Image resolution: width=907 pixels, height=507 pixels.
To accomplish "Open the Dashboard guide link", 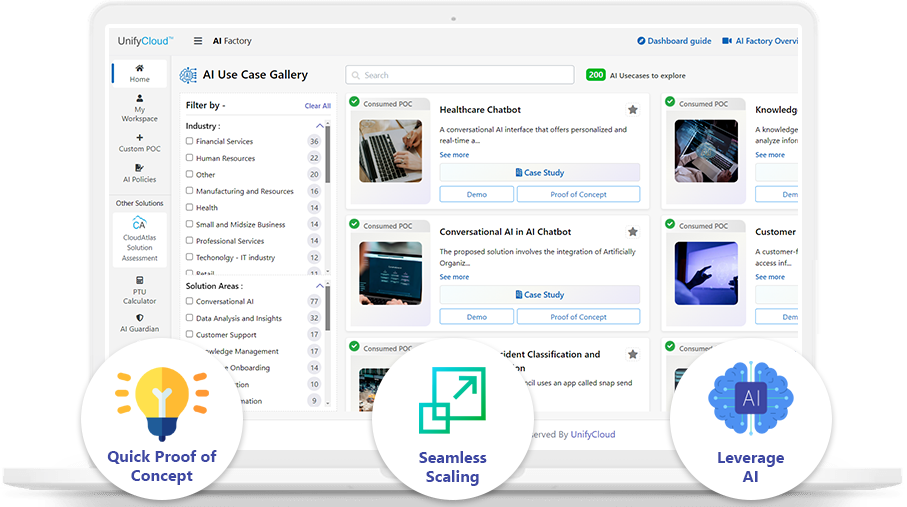I will click(x=674, y=41).
